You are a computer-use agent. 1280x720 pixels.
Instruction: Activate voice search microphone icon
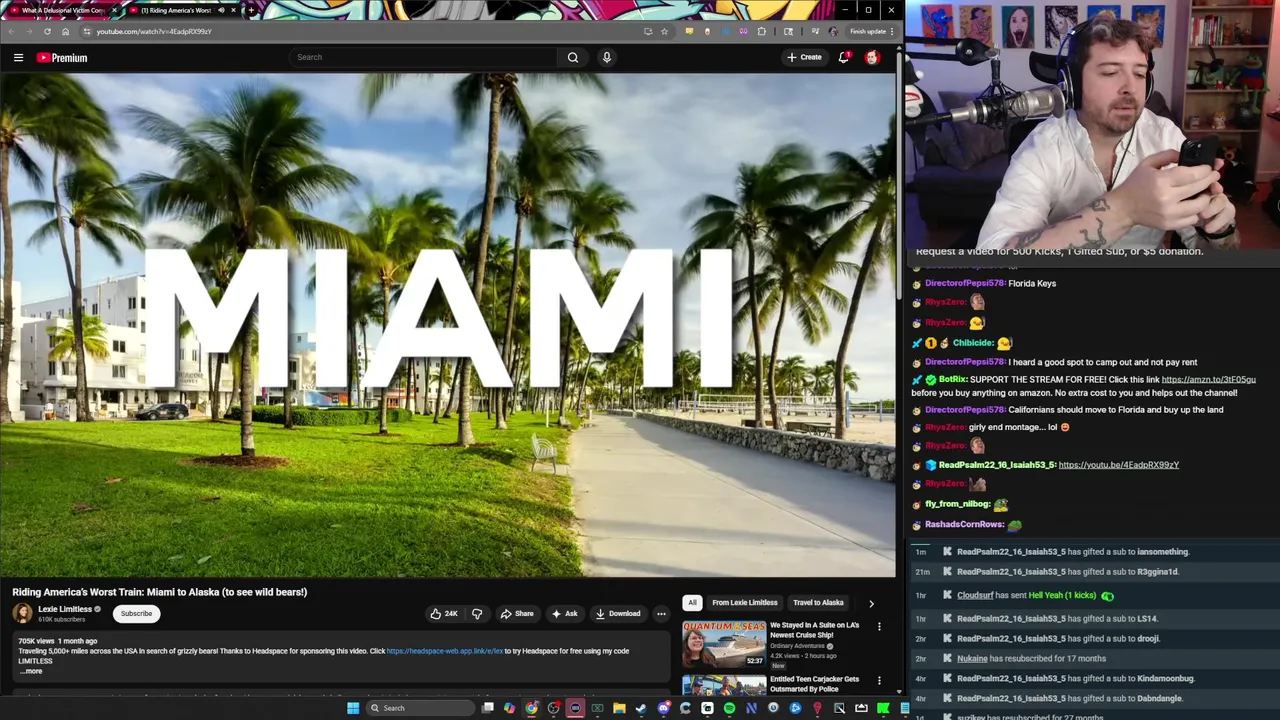(x=606, y=57)
